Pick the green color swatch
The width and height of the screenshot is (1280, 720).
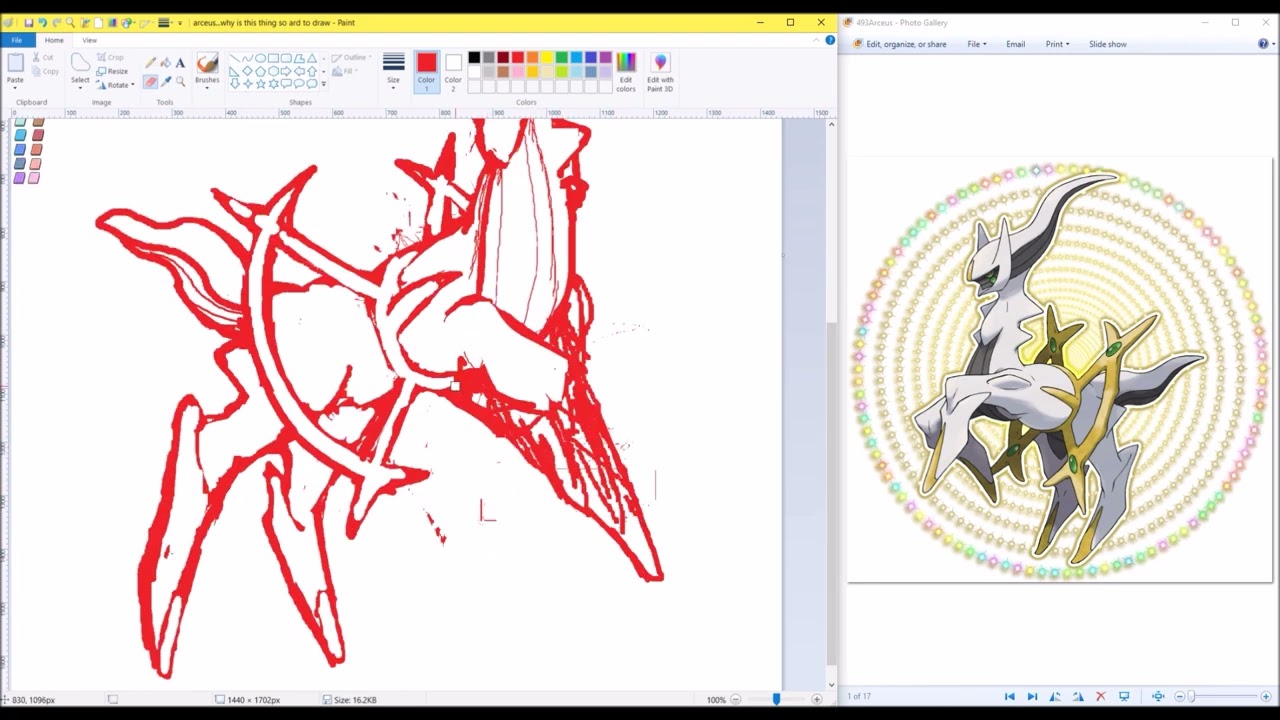[x=562, y=57]
